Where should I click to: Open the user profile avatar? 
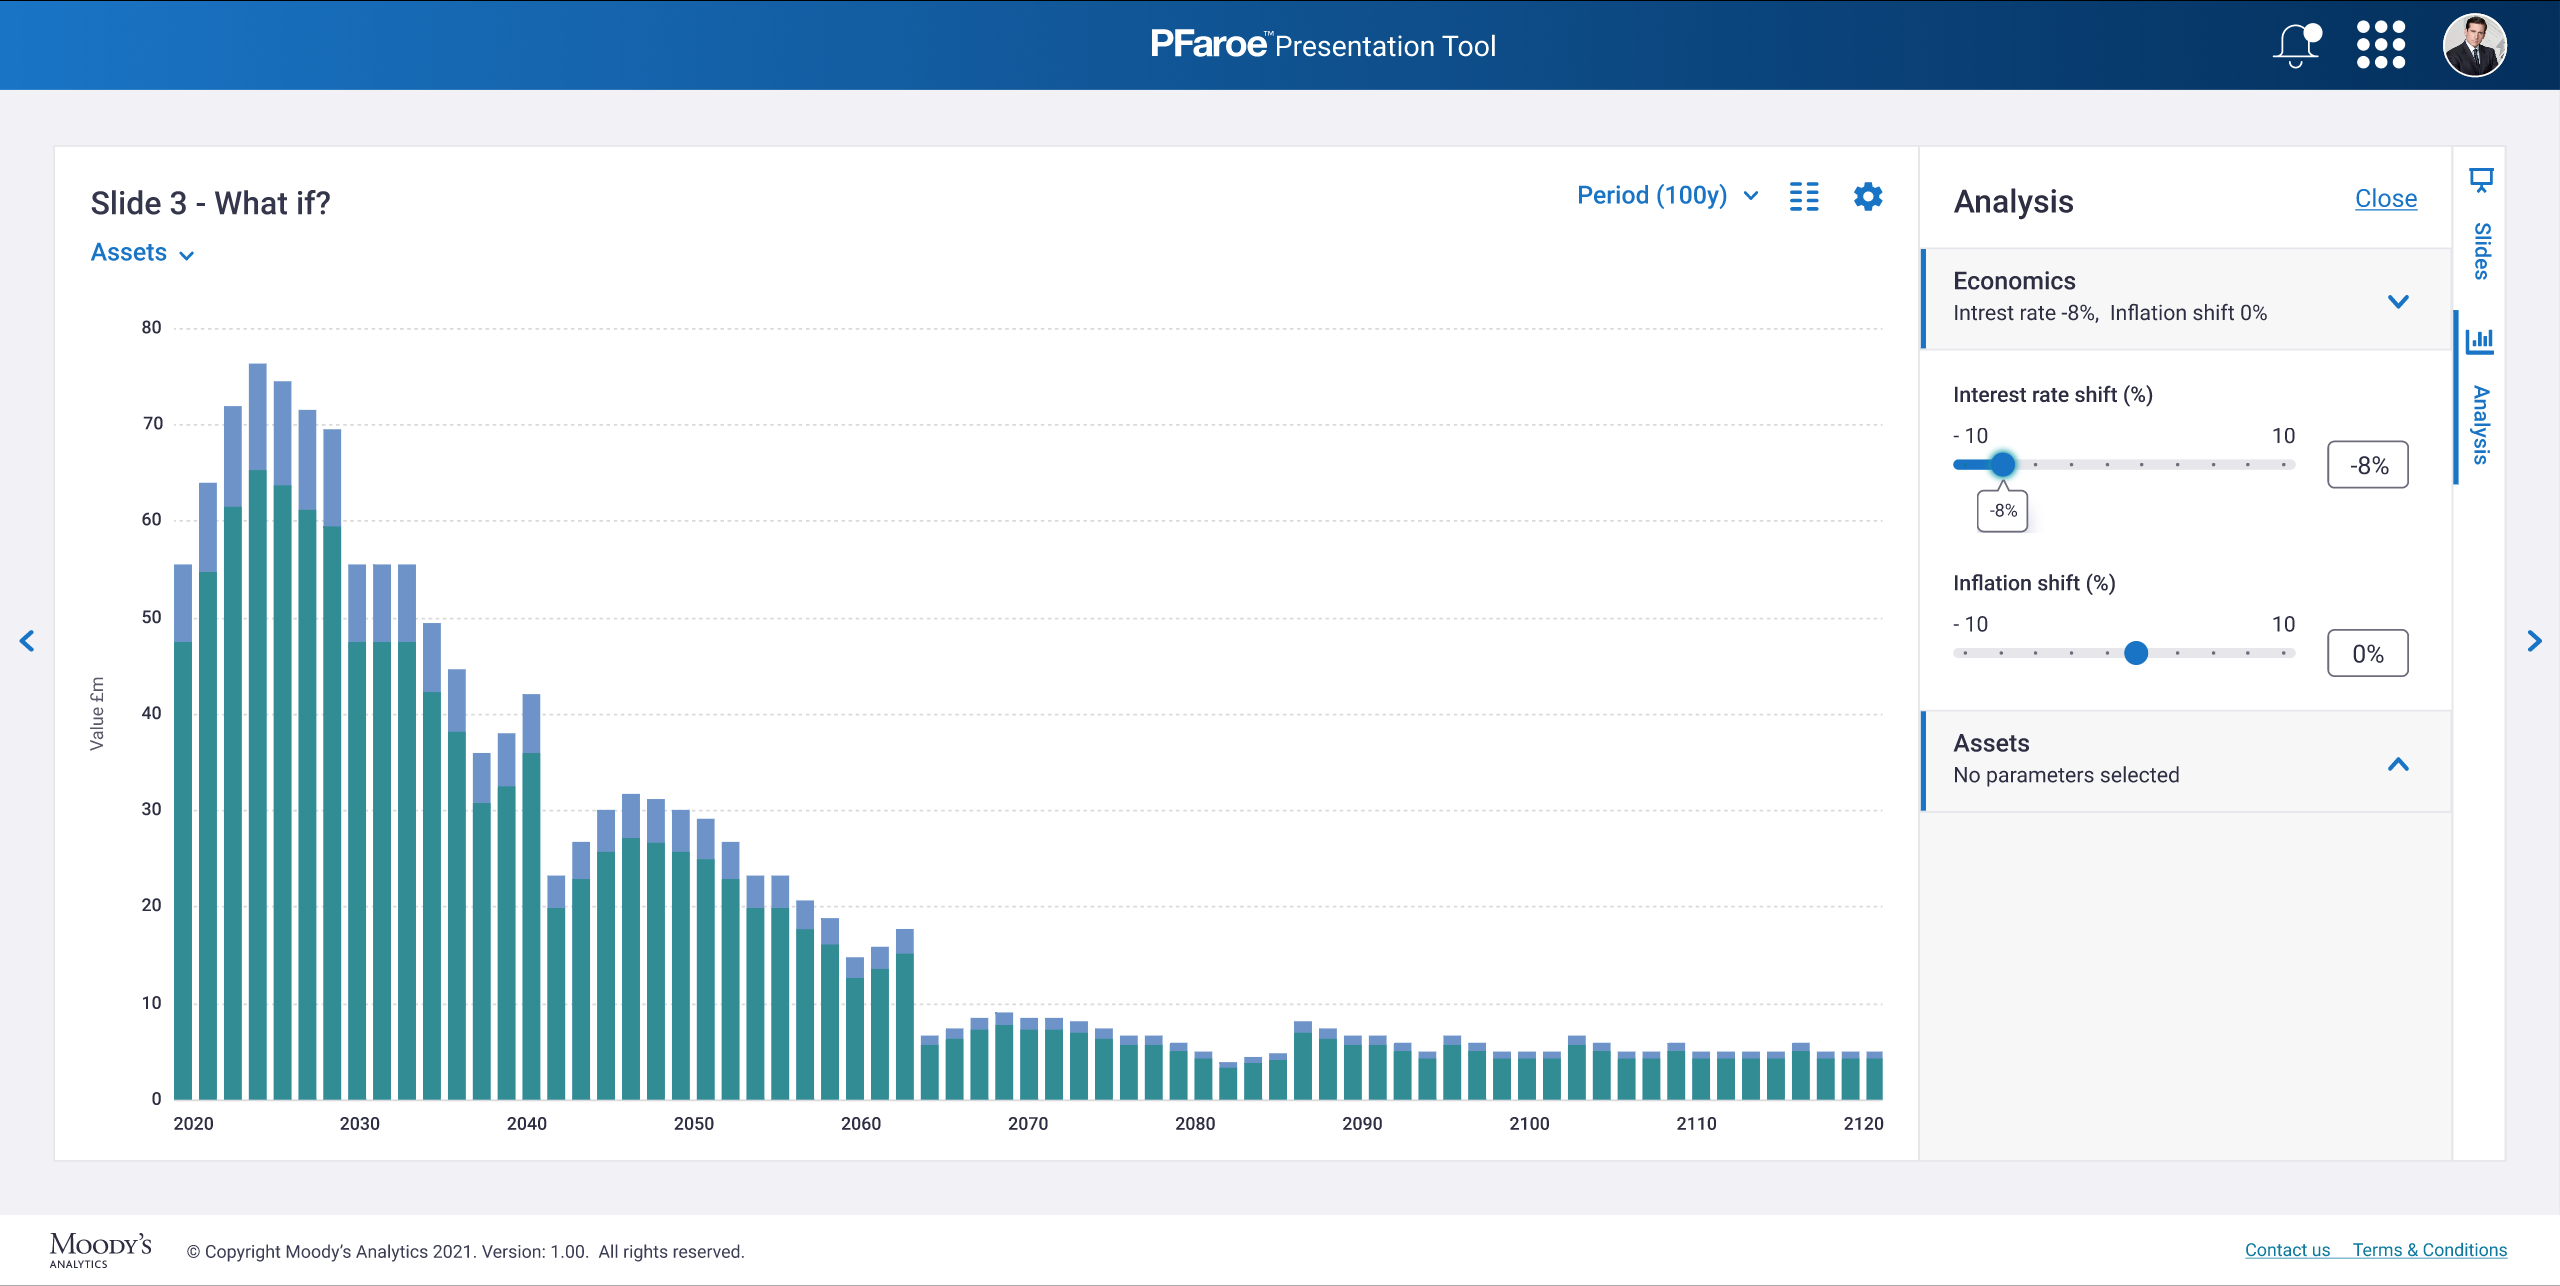pyautogui.click(x=2474, y=45)
